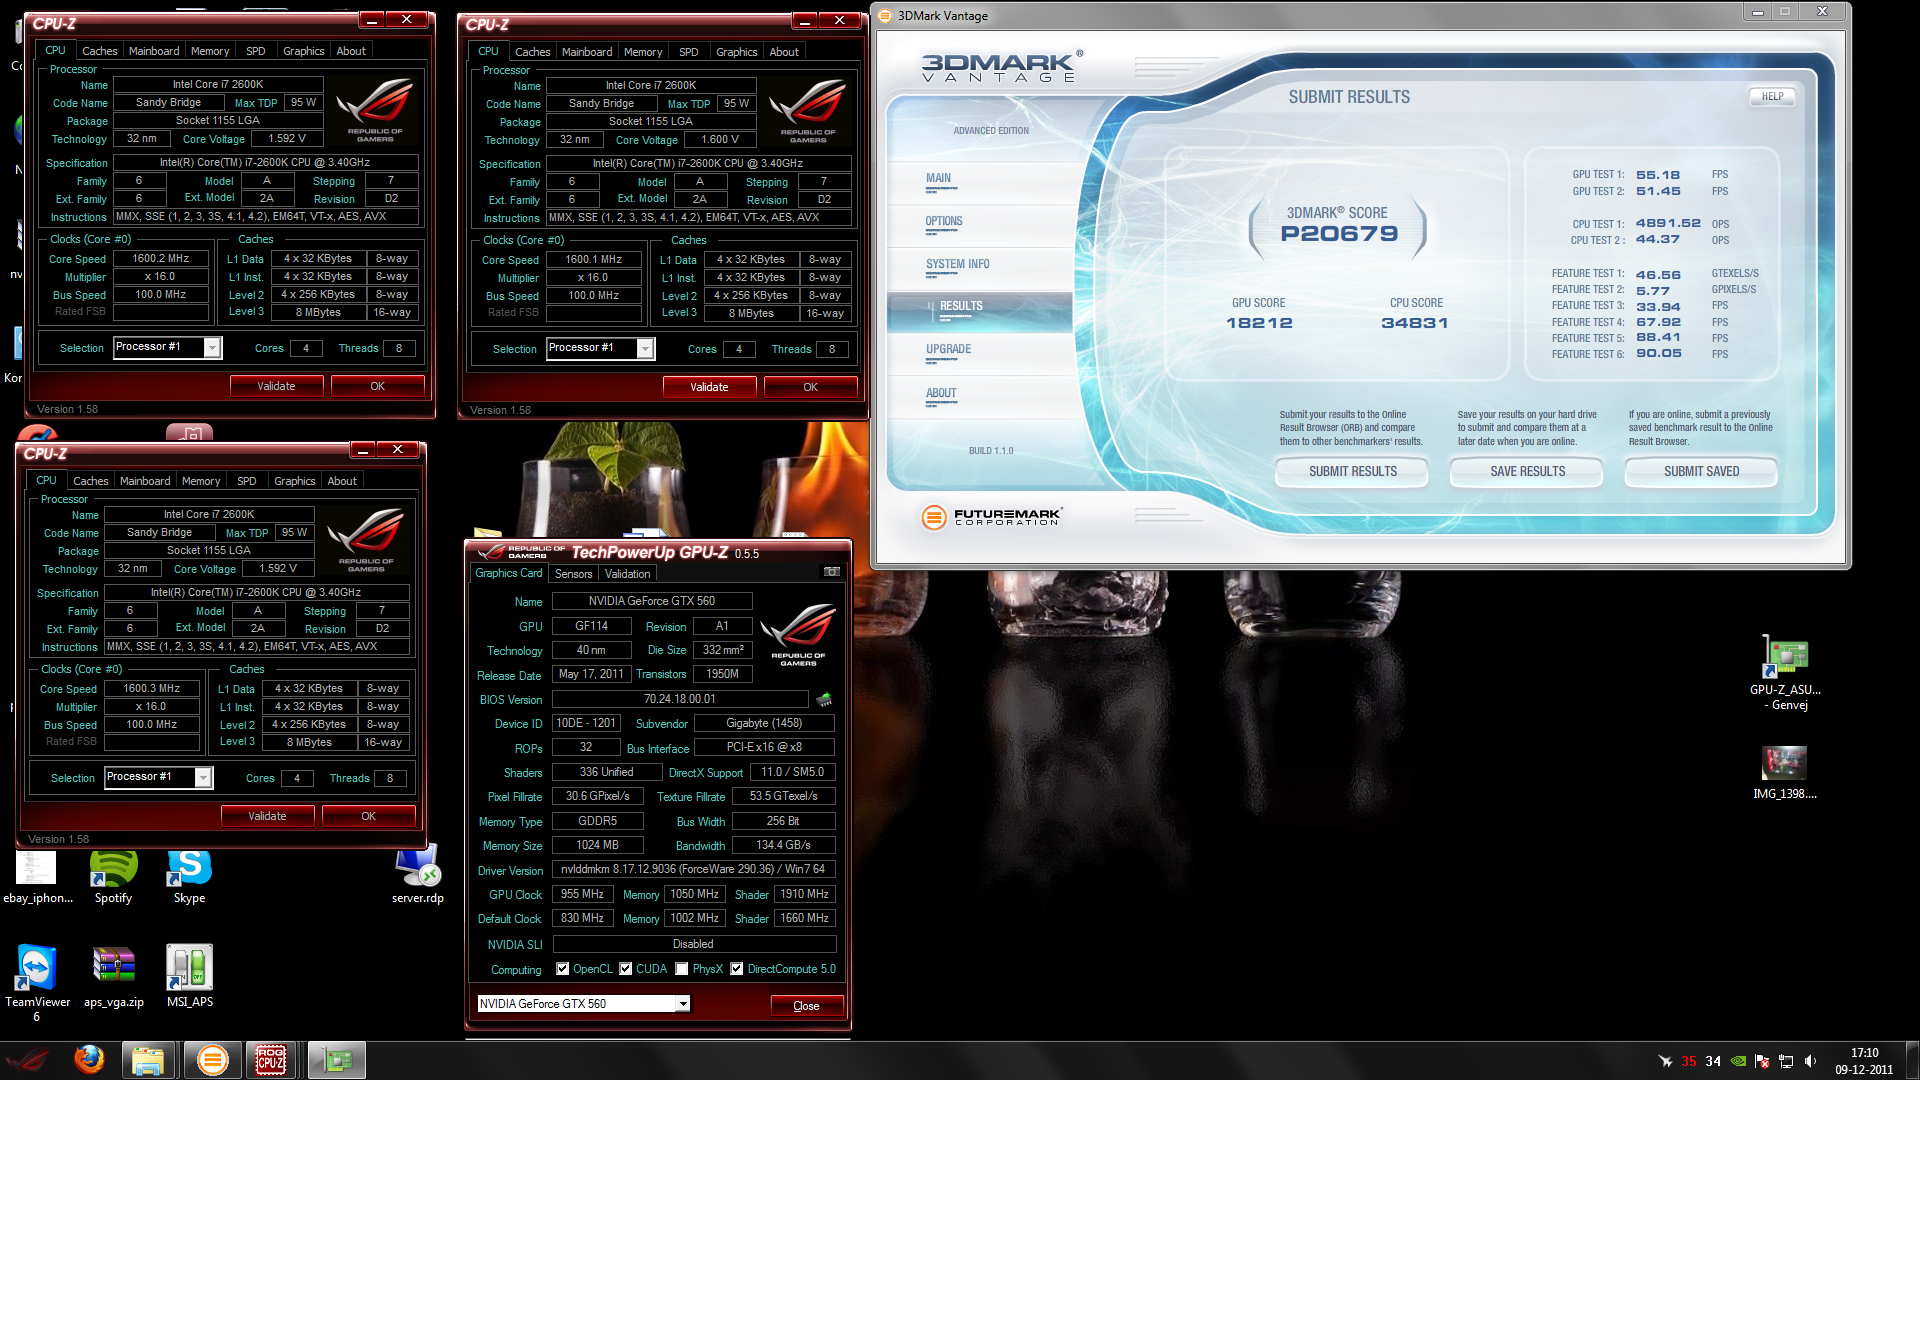Open the ebay_iphon... document icon
Viewport: 1920px width, 1344px height.
[37, 878]
